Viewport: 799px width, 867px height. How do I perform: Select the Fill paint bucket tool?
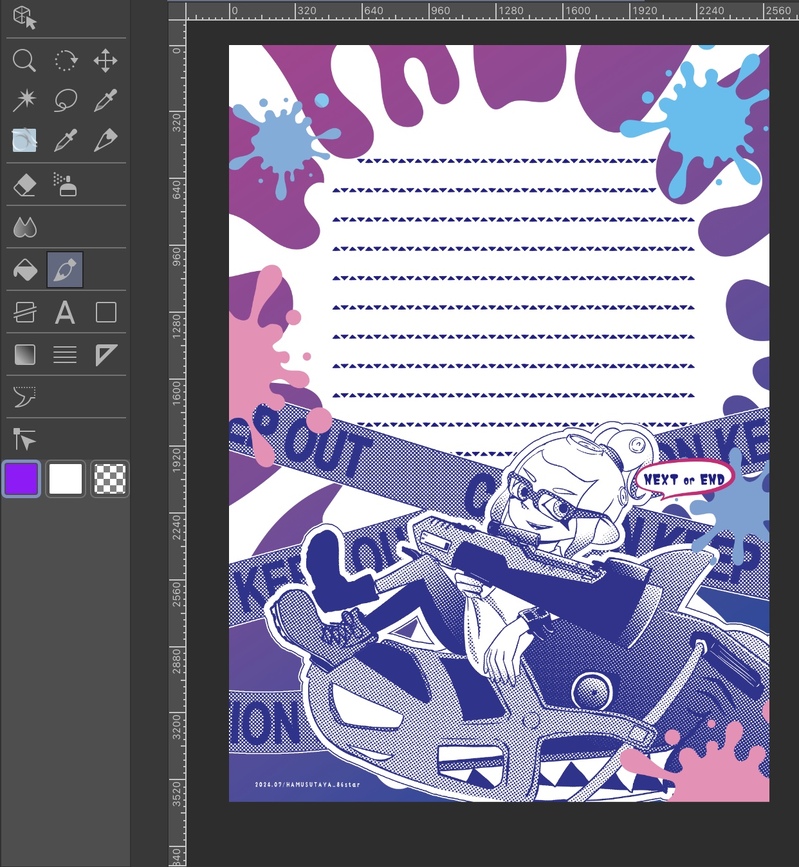tap(24, 270)
